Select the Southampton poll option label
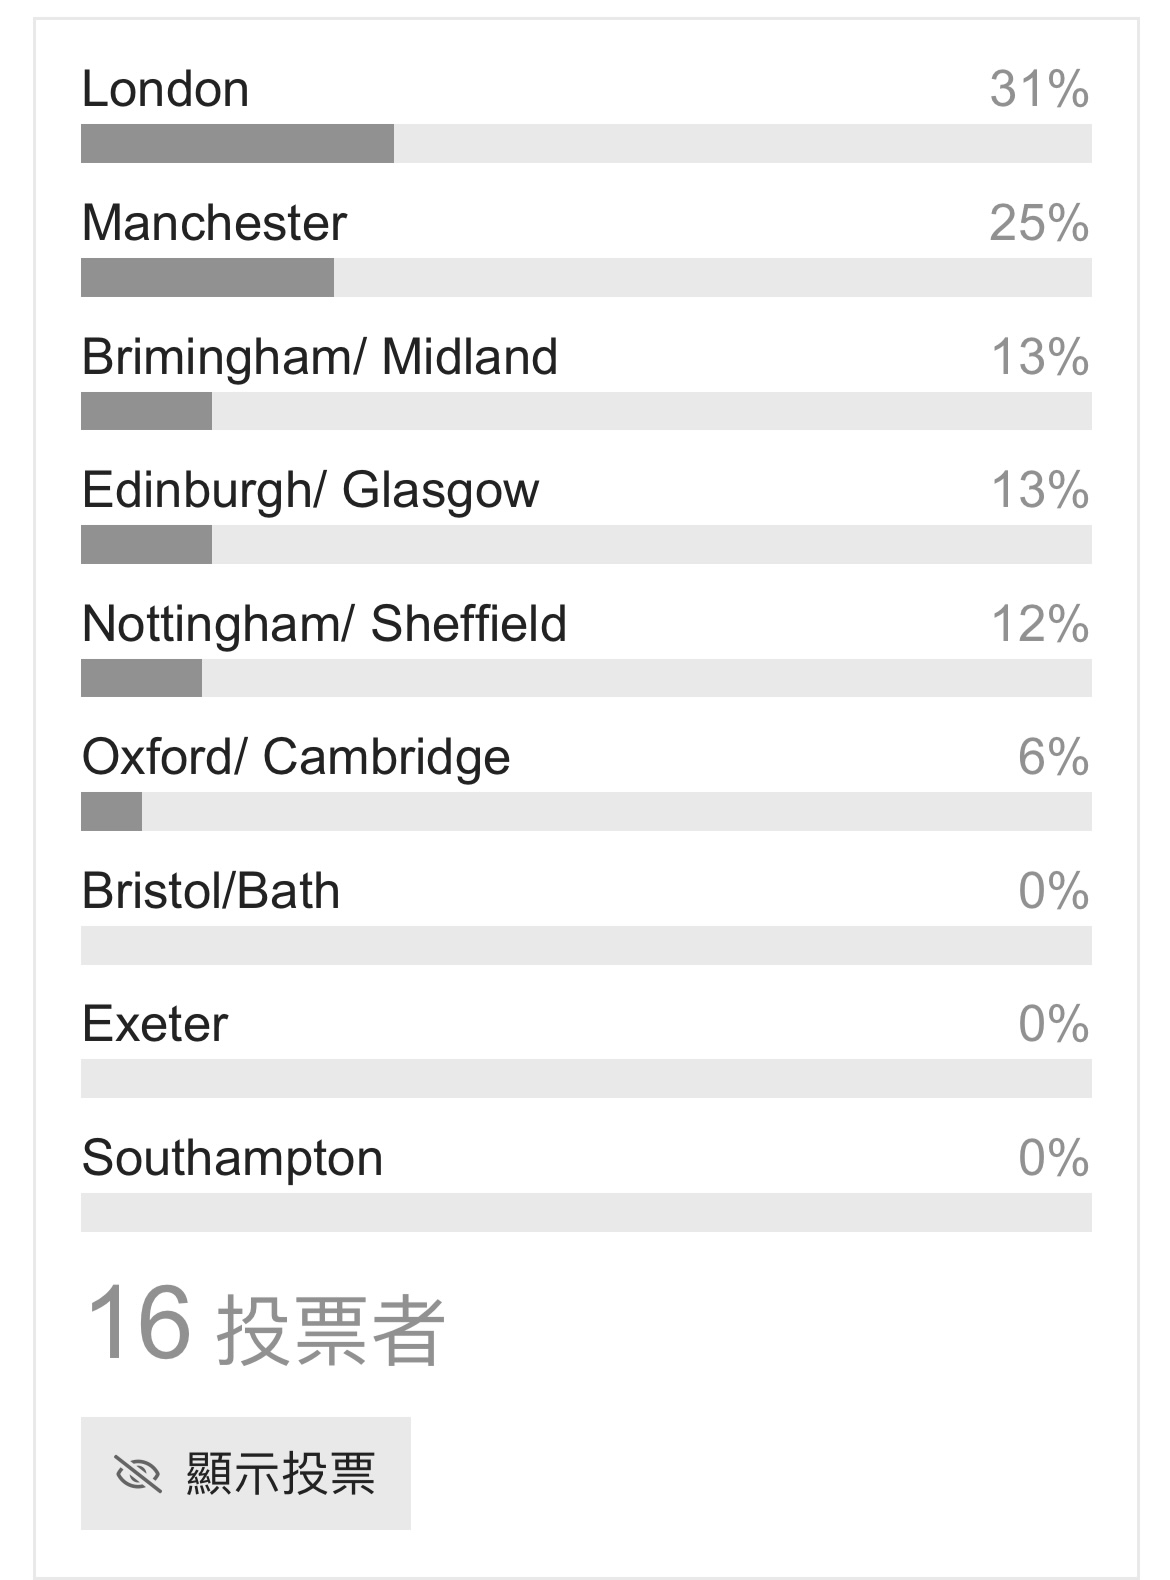The image size is (1170, 1580). (232, 1158)
